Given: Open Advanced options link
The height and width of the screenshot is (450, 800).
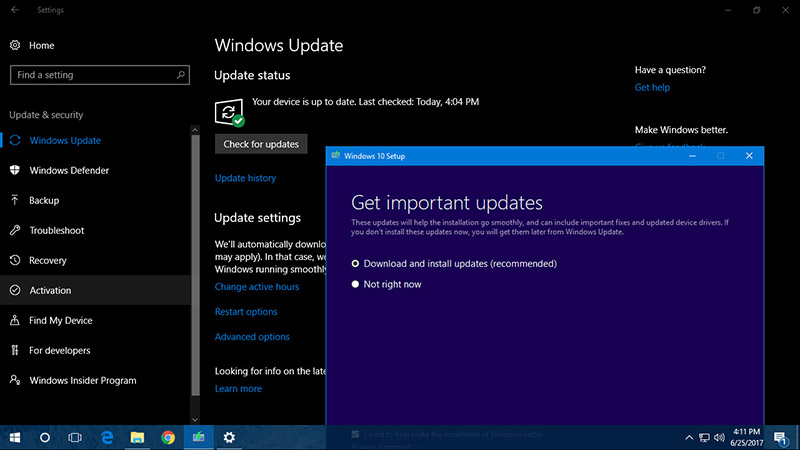Looking at the screenshot, I should [x=252, y=337].
